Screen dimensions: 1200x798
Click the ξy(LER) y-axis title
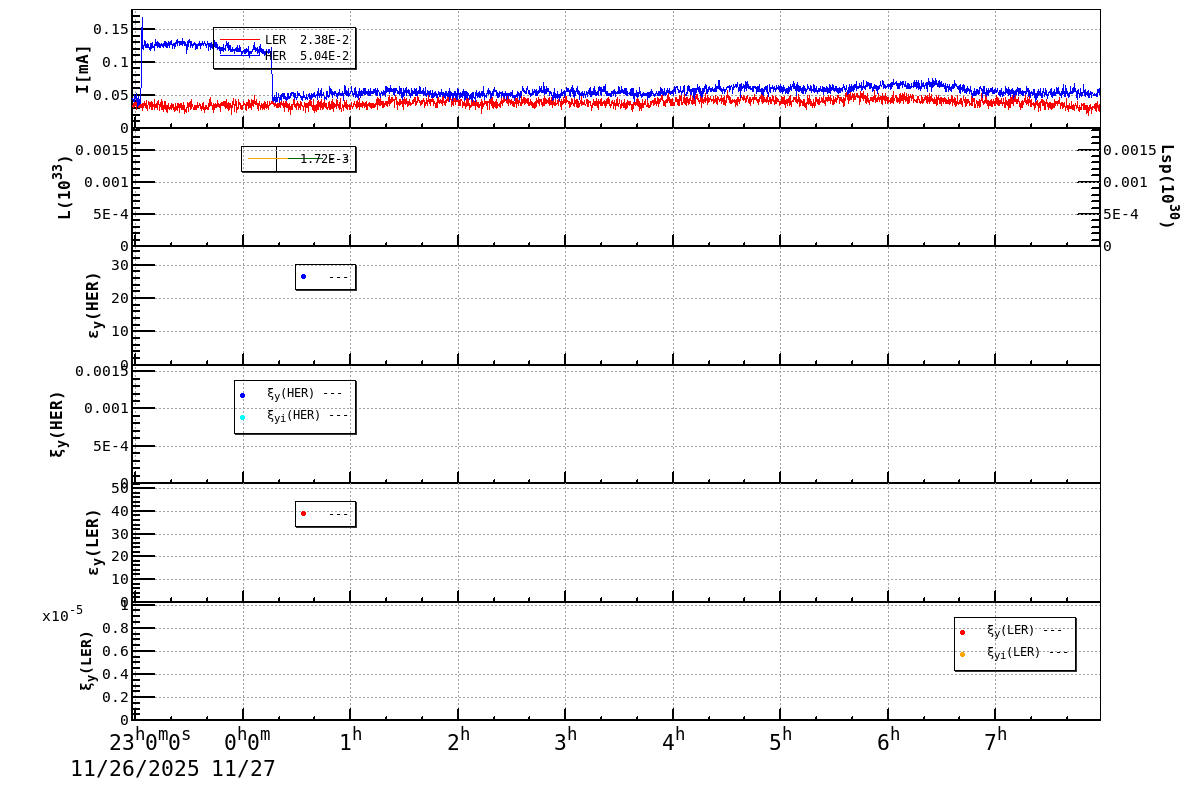pyautogui.click(x=87, y=660)
